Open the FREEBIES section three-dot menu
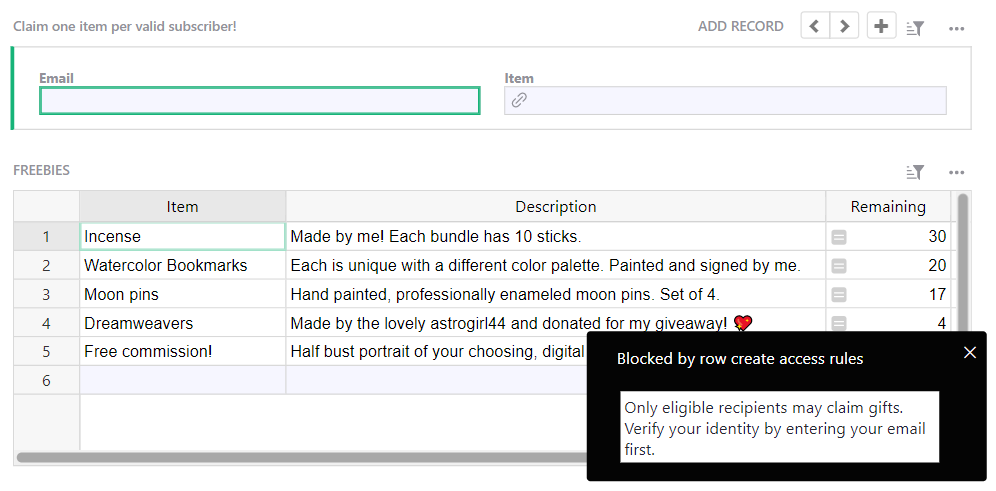 [x=956, y=172]
